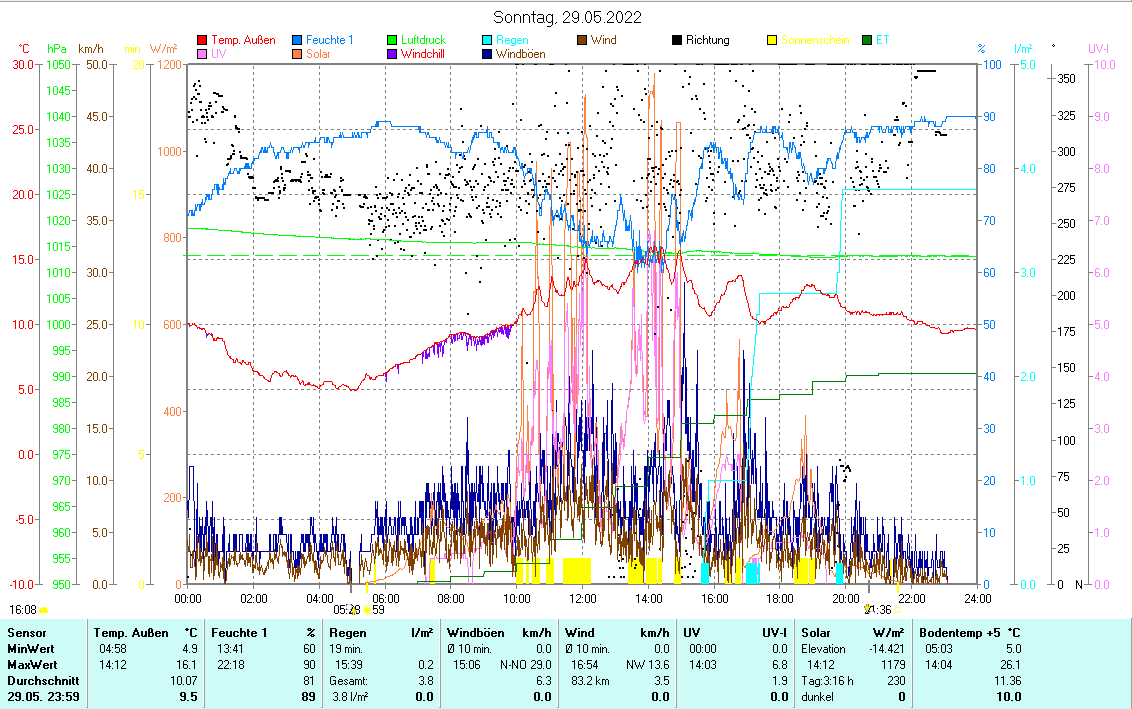Click the Temp. Außen table column header
The image size is (1132, 709).
(x=131, y=633)
